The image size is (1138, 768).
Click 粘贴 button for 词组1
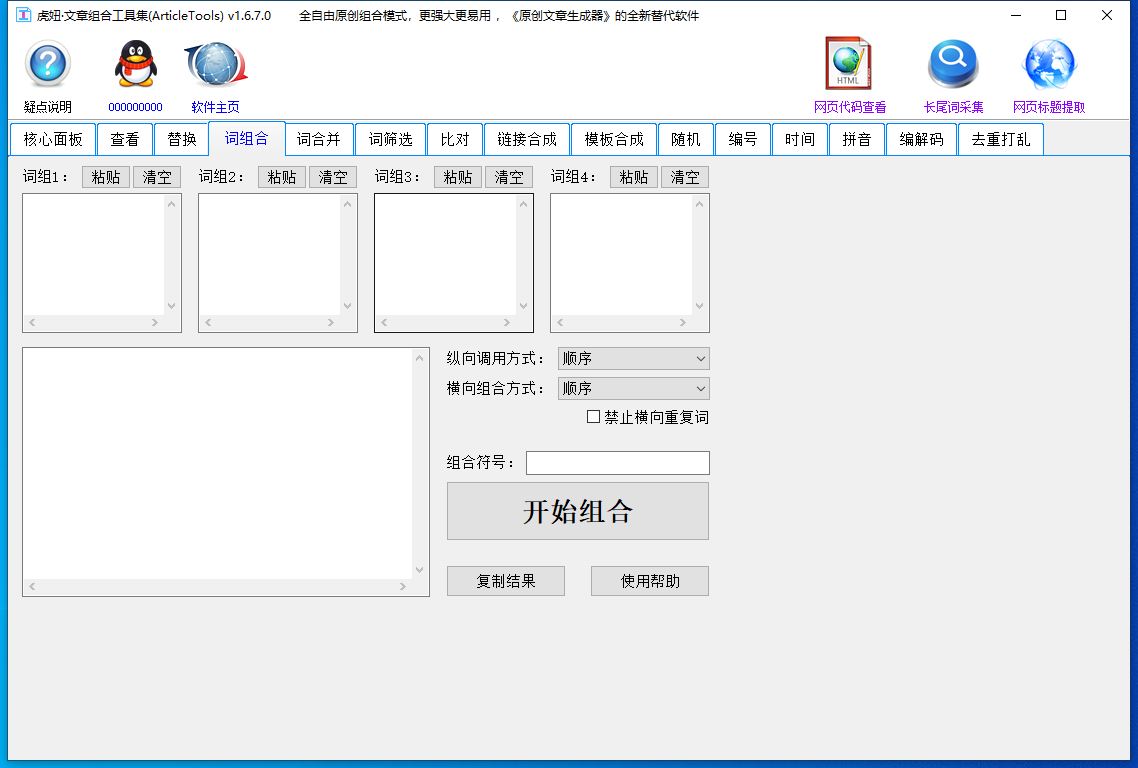coord(106,177)
